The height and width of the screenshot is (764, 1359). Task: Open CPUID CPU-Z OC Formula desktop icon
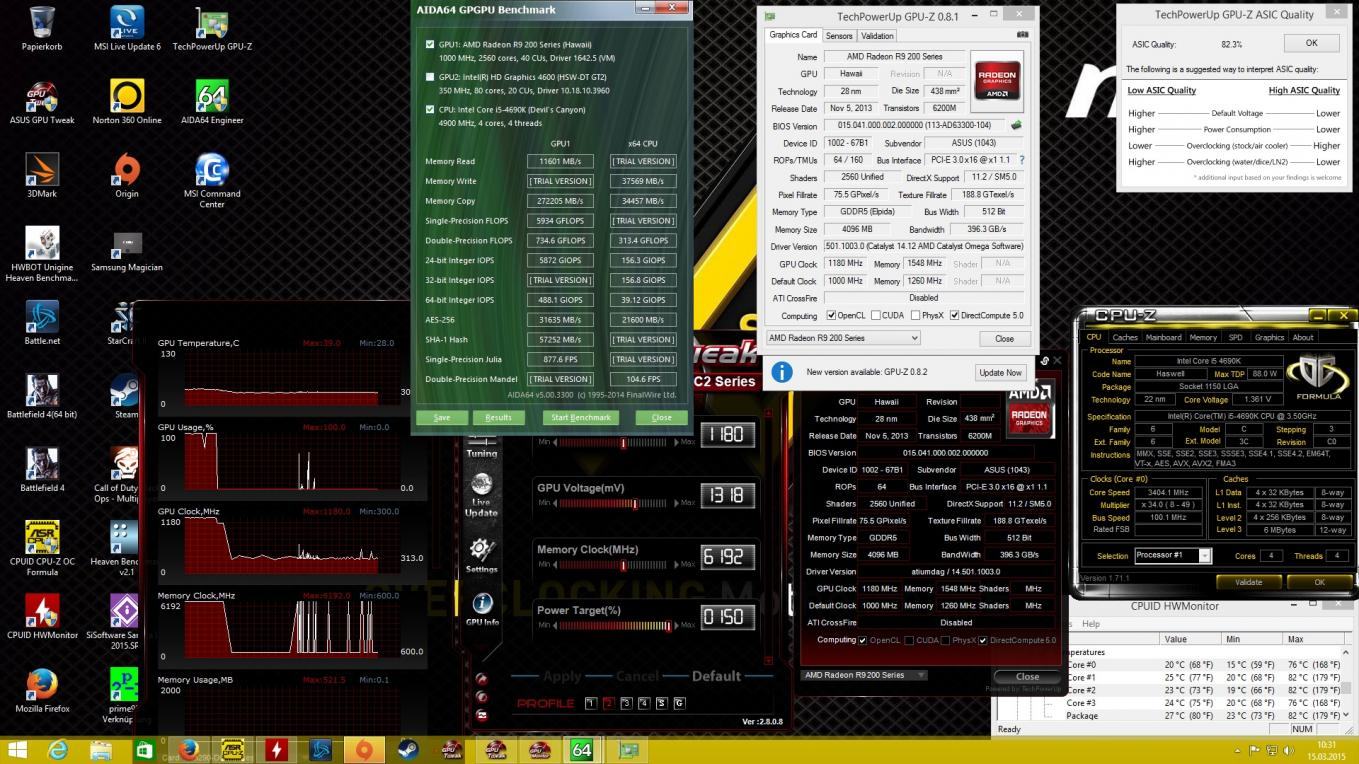pyautogui.click(x=42, y=548)
